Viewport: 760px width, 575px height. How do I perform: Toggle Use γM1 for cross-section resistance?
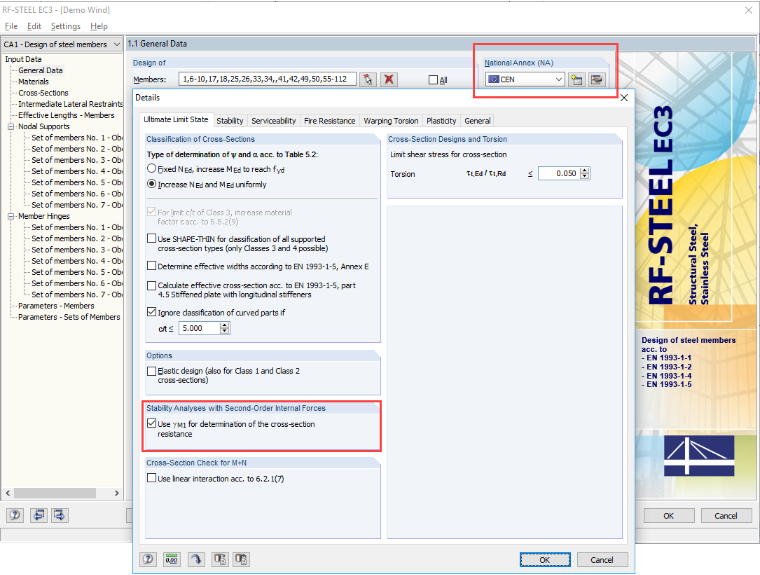click(152, 423)
